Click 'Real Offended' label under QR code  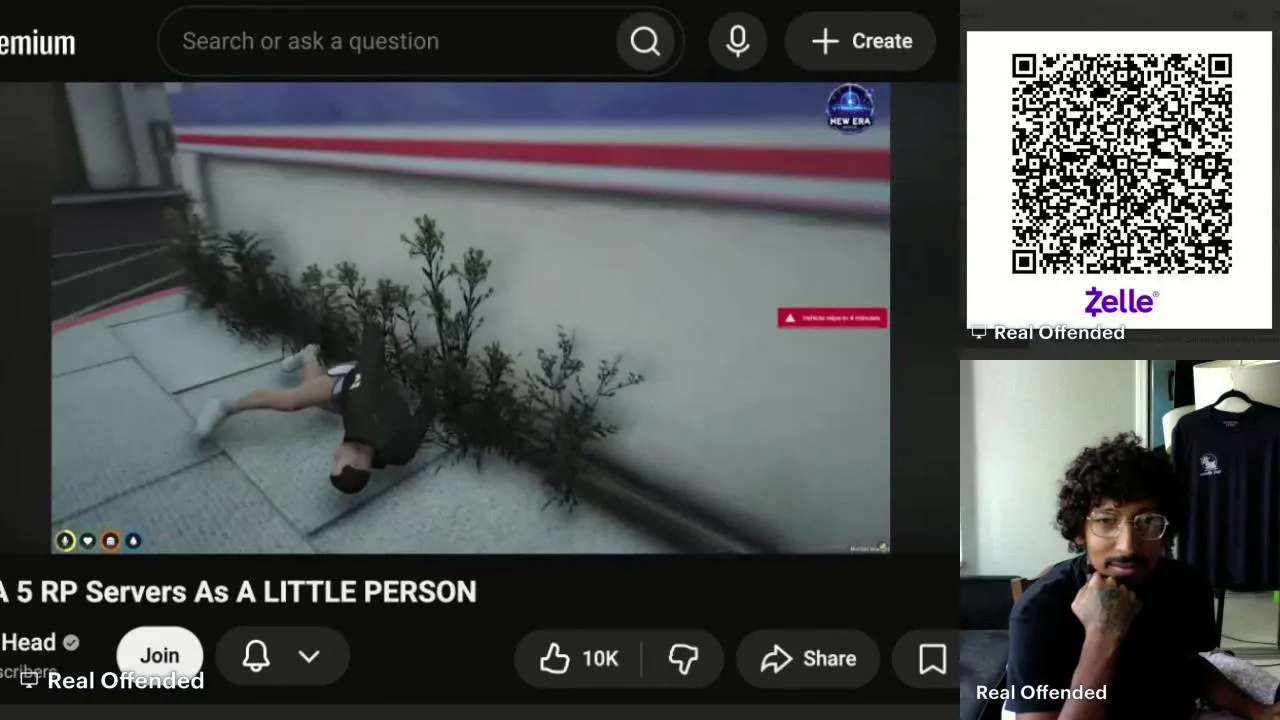(x=1059, y=333)
